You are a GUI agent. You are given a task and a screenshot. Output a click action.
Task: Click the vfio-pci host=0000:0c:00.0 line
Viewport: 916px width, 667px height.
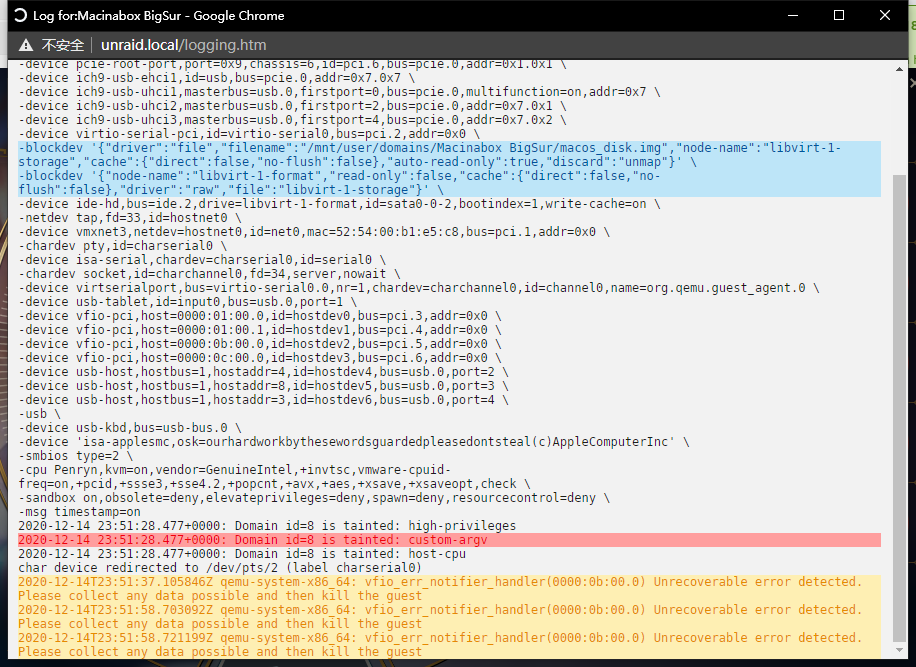[260, 358]
